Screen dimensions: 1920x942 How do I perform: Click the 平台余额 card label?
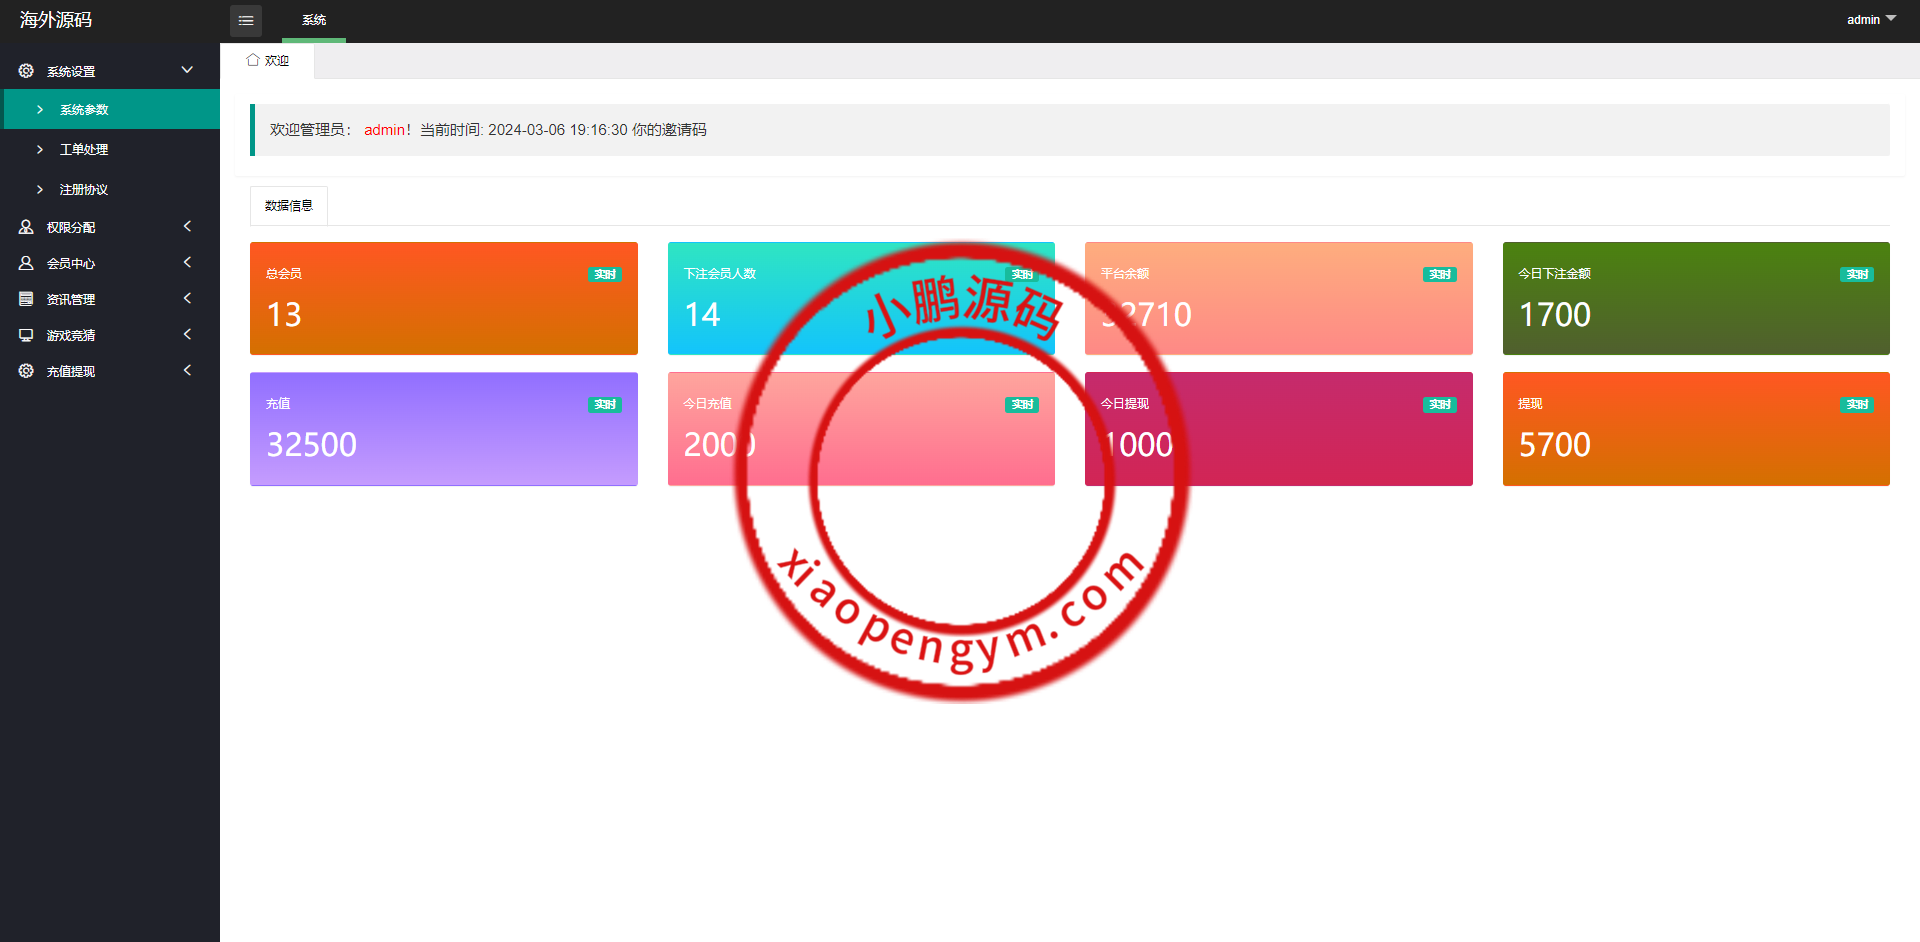point(1125,274)
